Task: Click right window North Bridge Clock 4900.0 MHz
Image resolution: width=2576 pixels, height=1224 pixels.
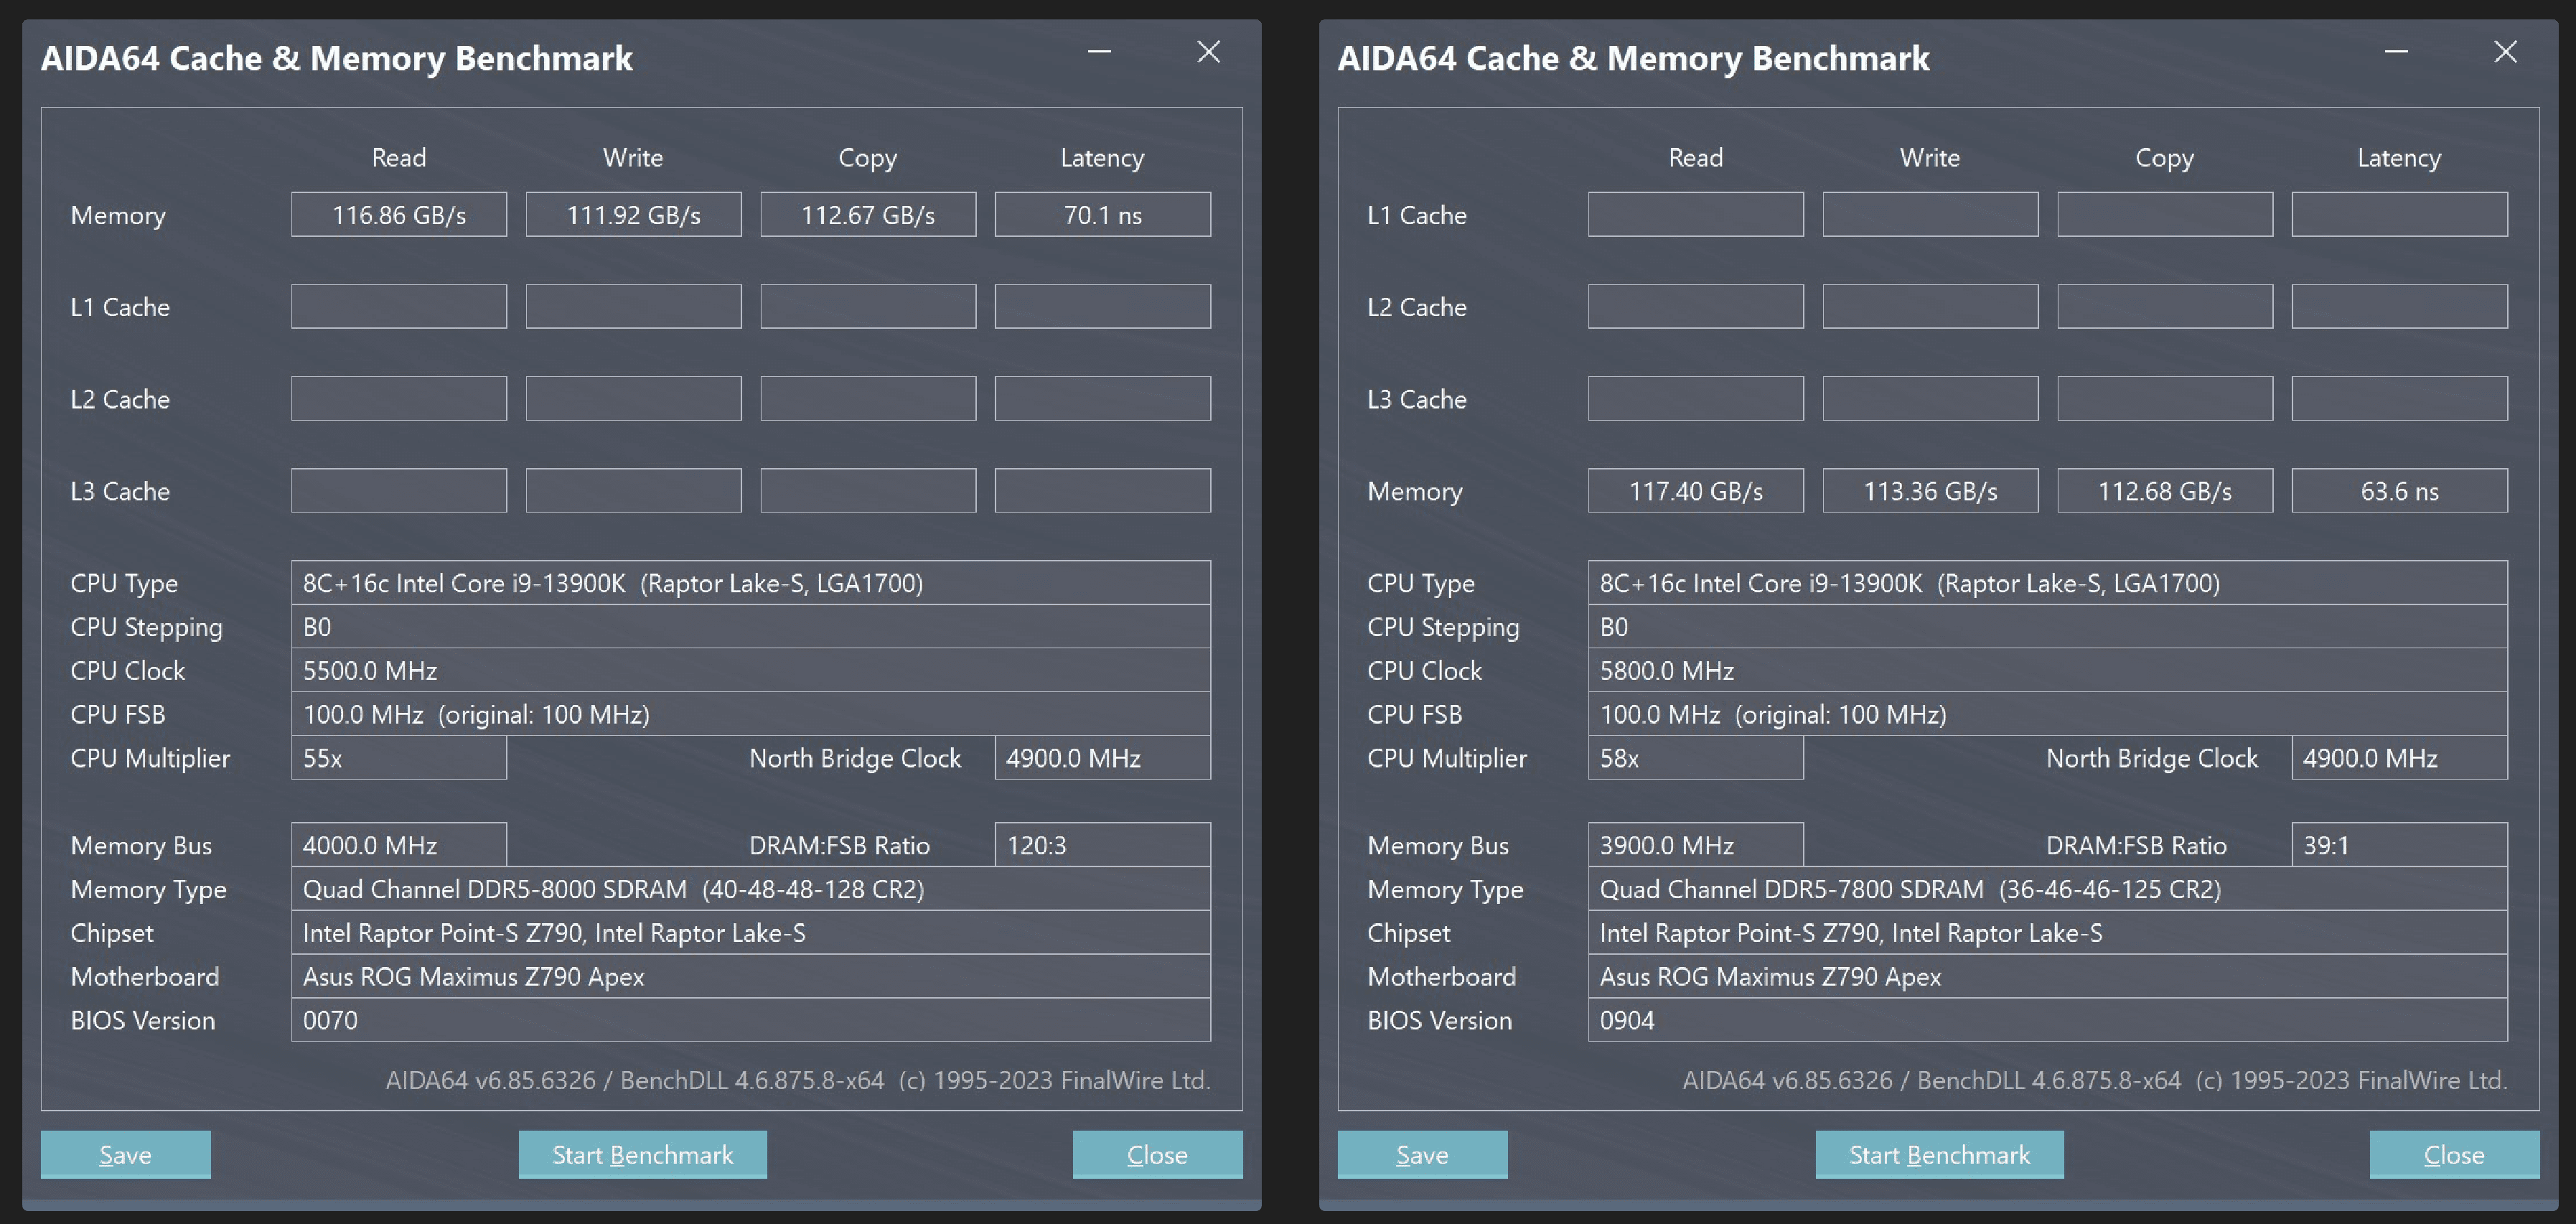Action: [x=2400, y=758]
